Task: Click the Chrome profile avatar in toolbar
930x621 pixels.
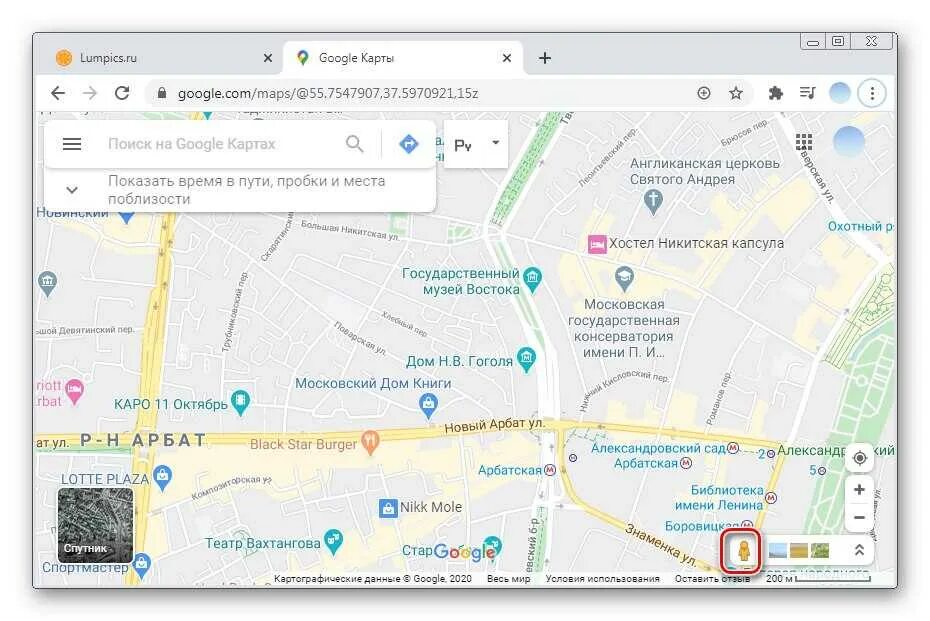Action: click(x=840, y=93)
